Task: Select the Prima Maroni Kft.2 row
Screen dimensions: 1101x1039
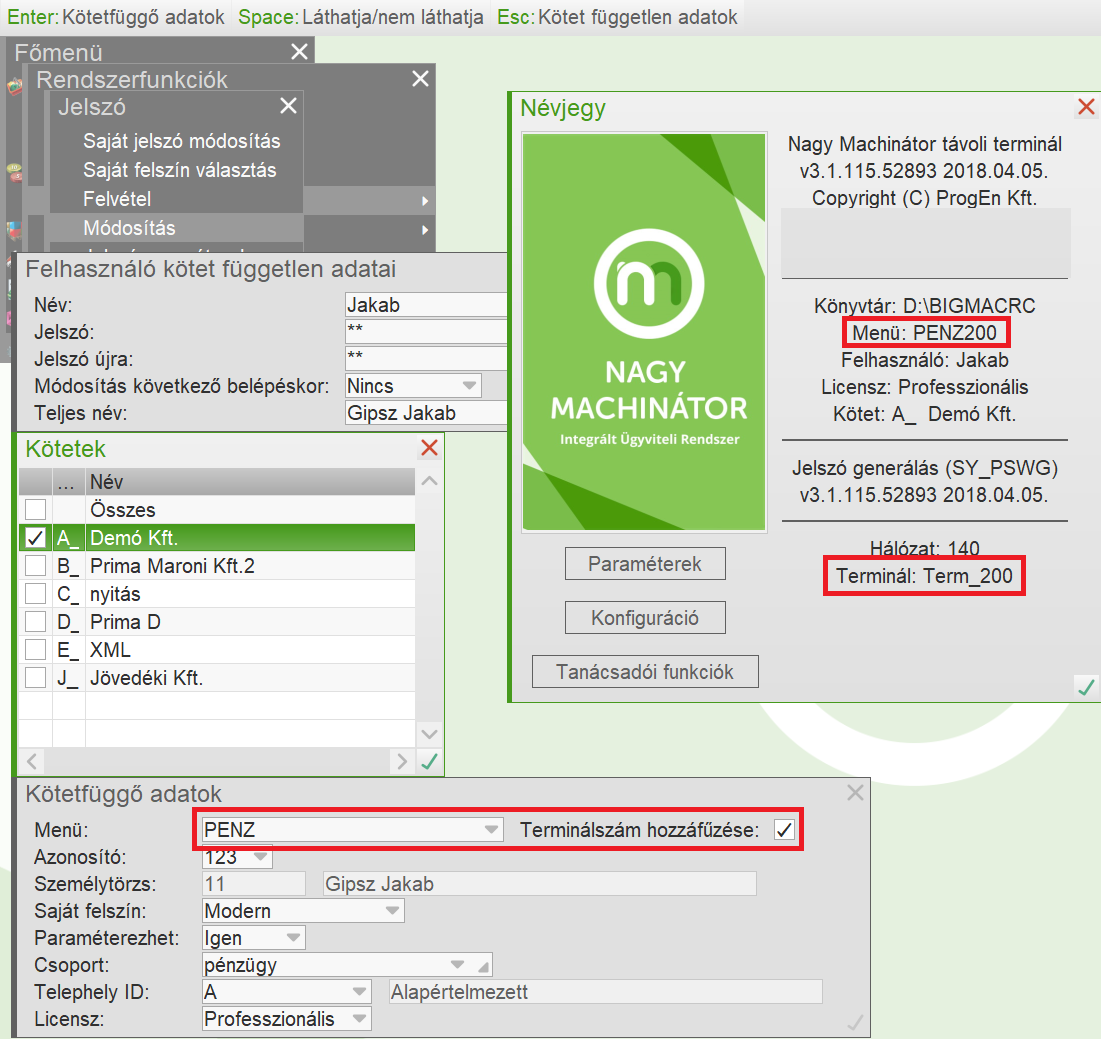Action: [217, 566]
